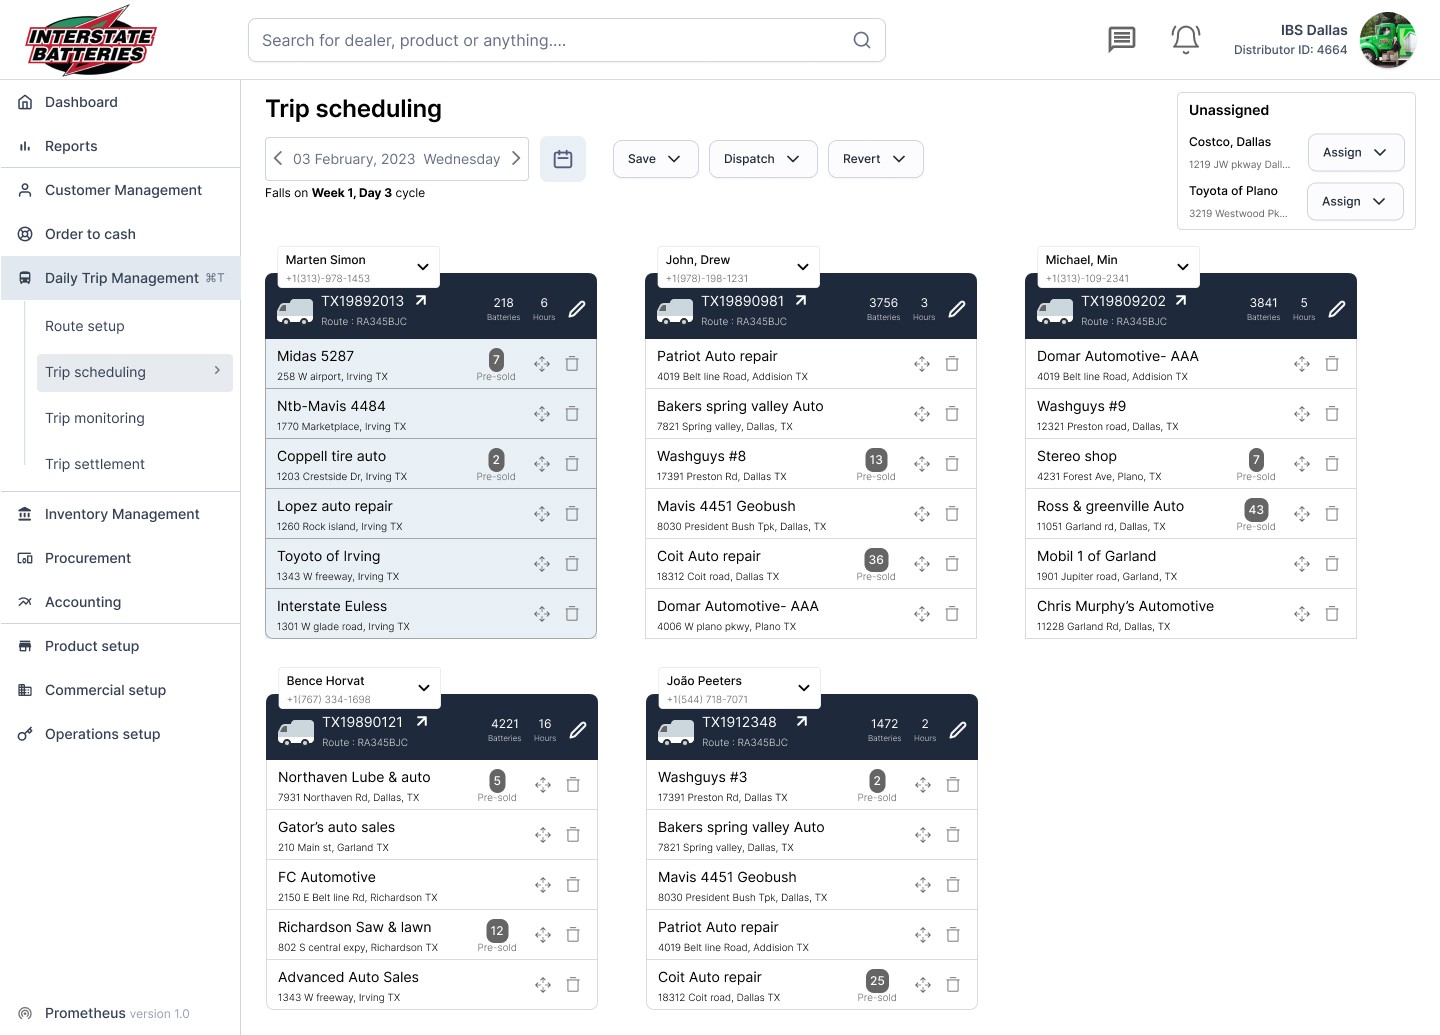Delete Coit Auto repair in João Peeters trip

(953, 985)
